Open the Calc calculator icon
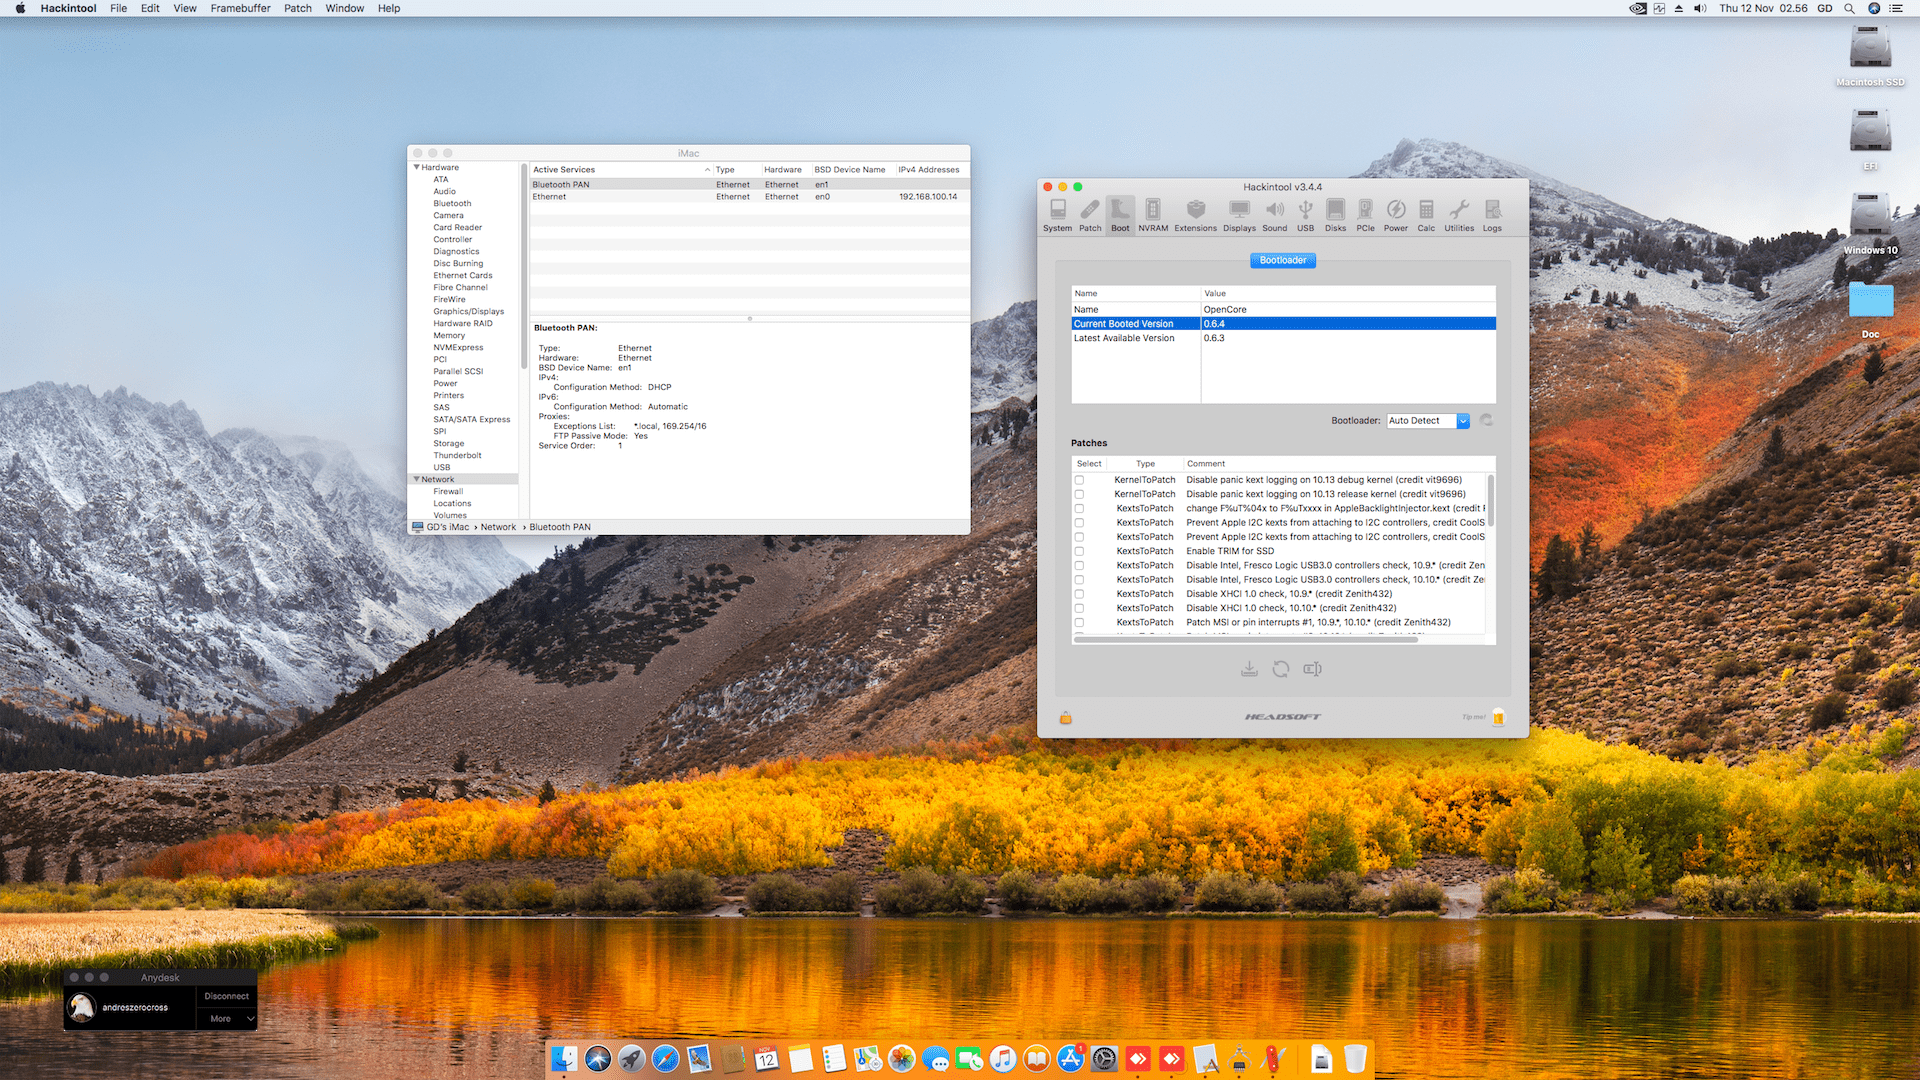The height and width of the screenshot is (1080, 1920). coord(1426,214)
